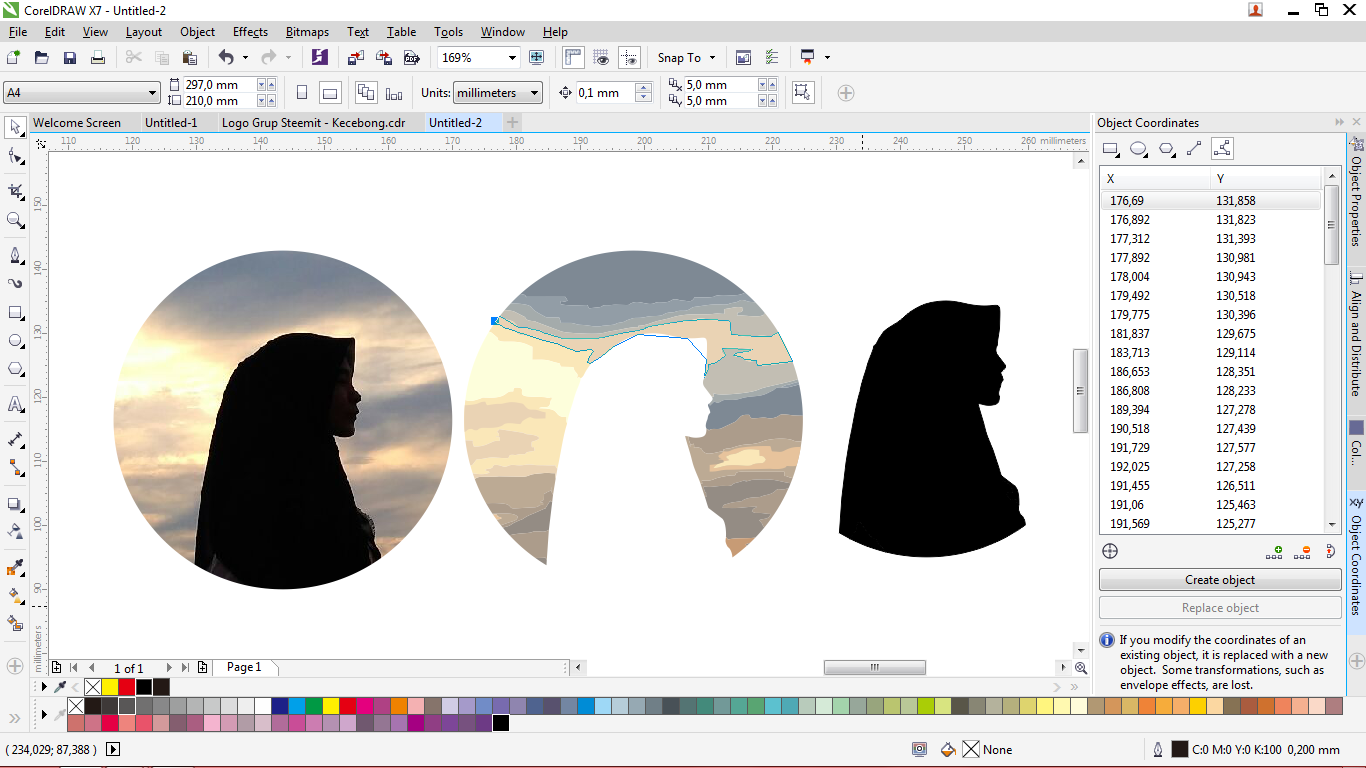The image size is (1366, 768).
Task: Open the Effects menu
Action: 250,32
